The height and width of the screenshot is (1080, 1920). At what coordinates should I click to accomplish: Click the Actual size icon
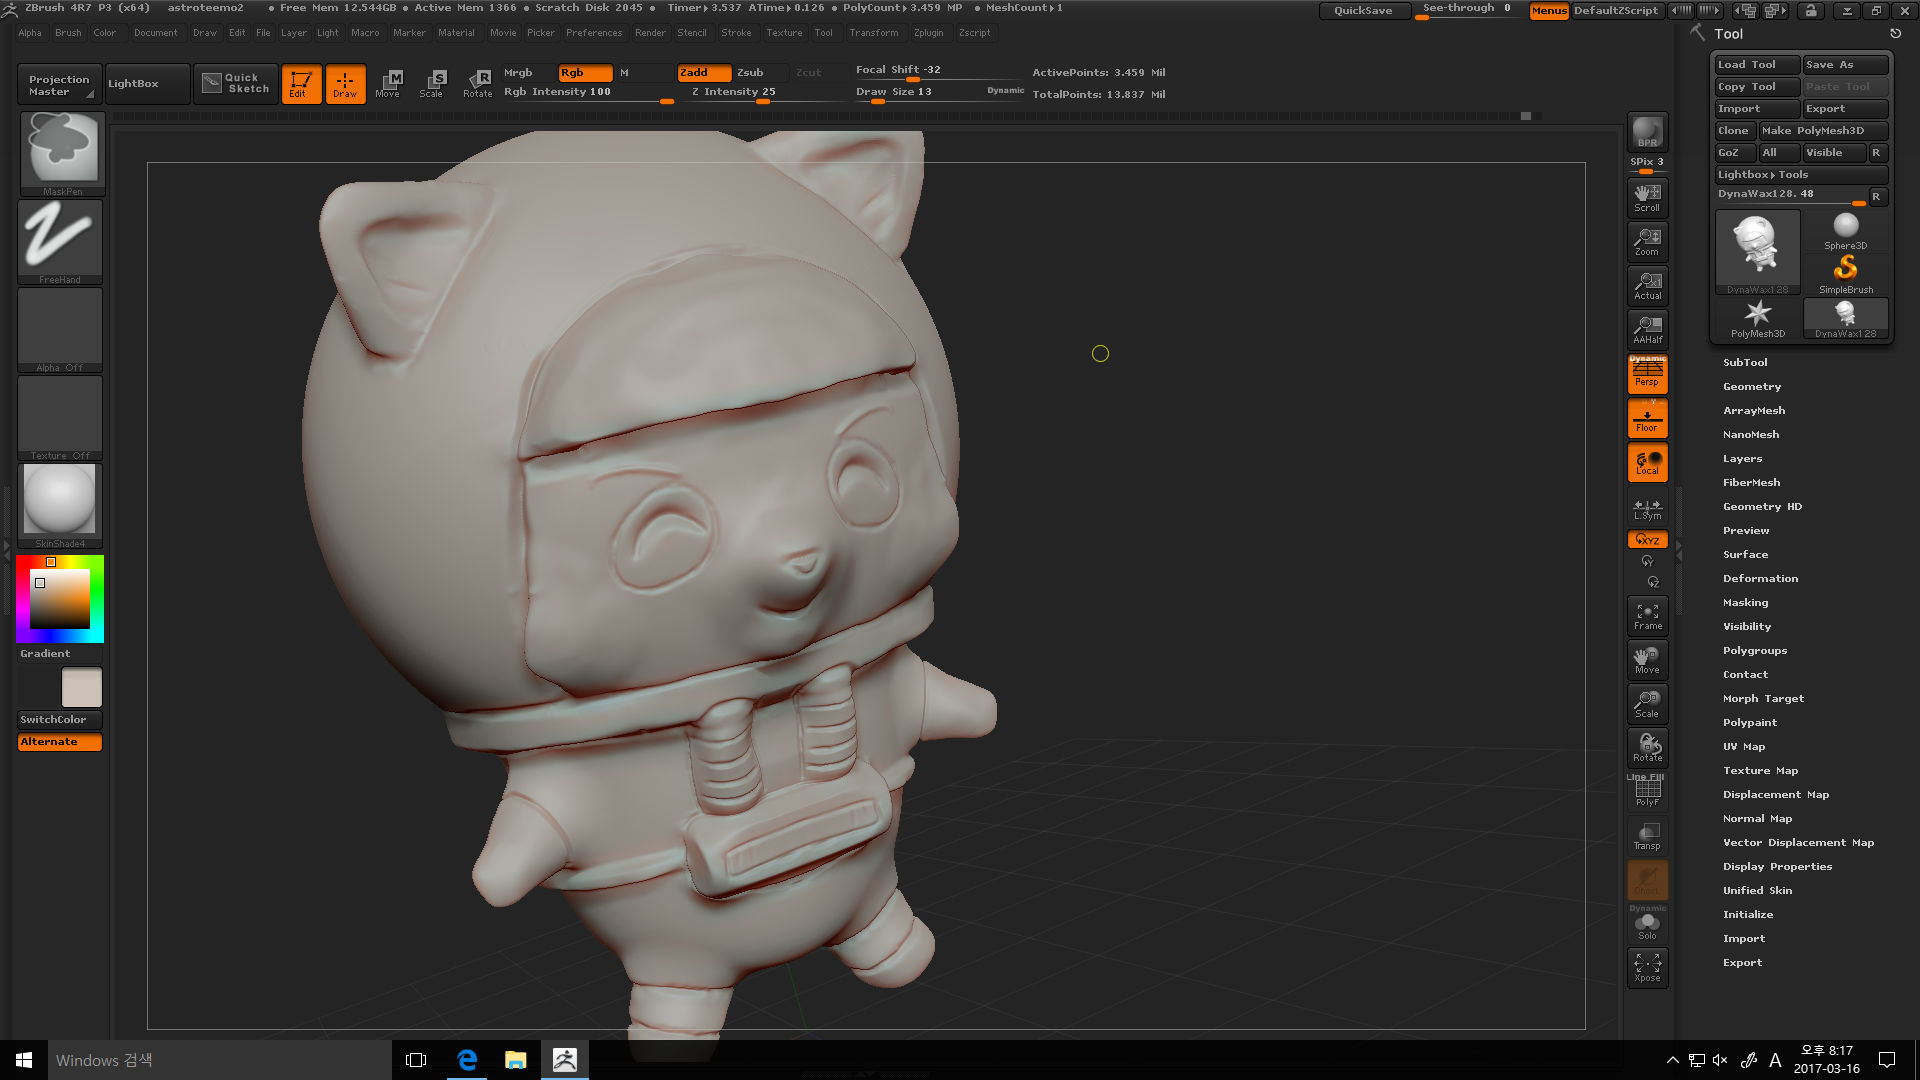click(x=1647, y=286)
